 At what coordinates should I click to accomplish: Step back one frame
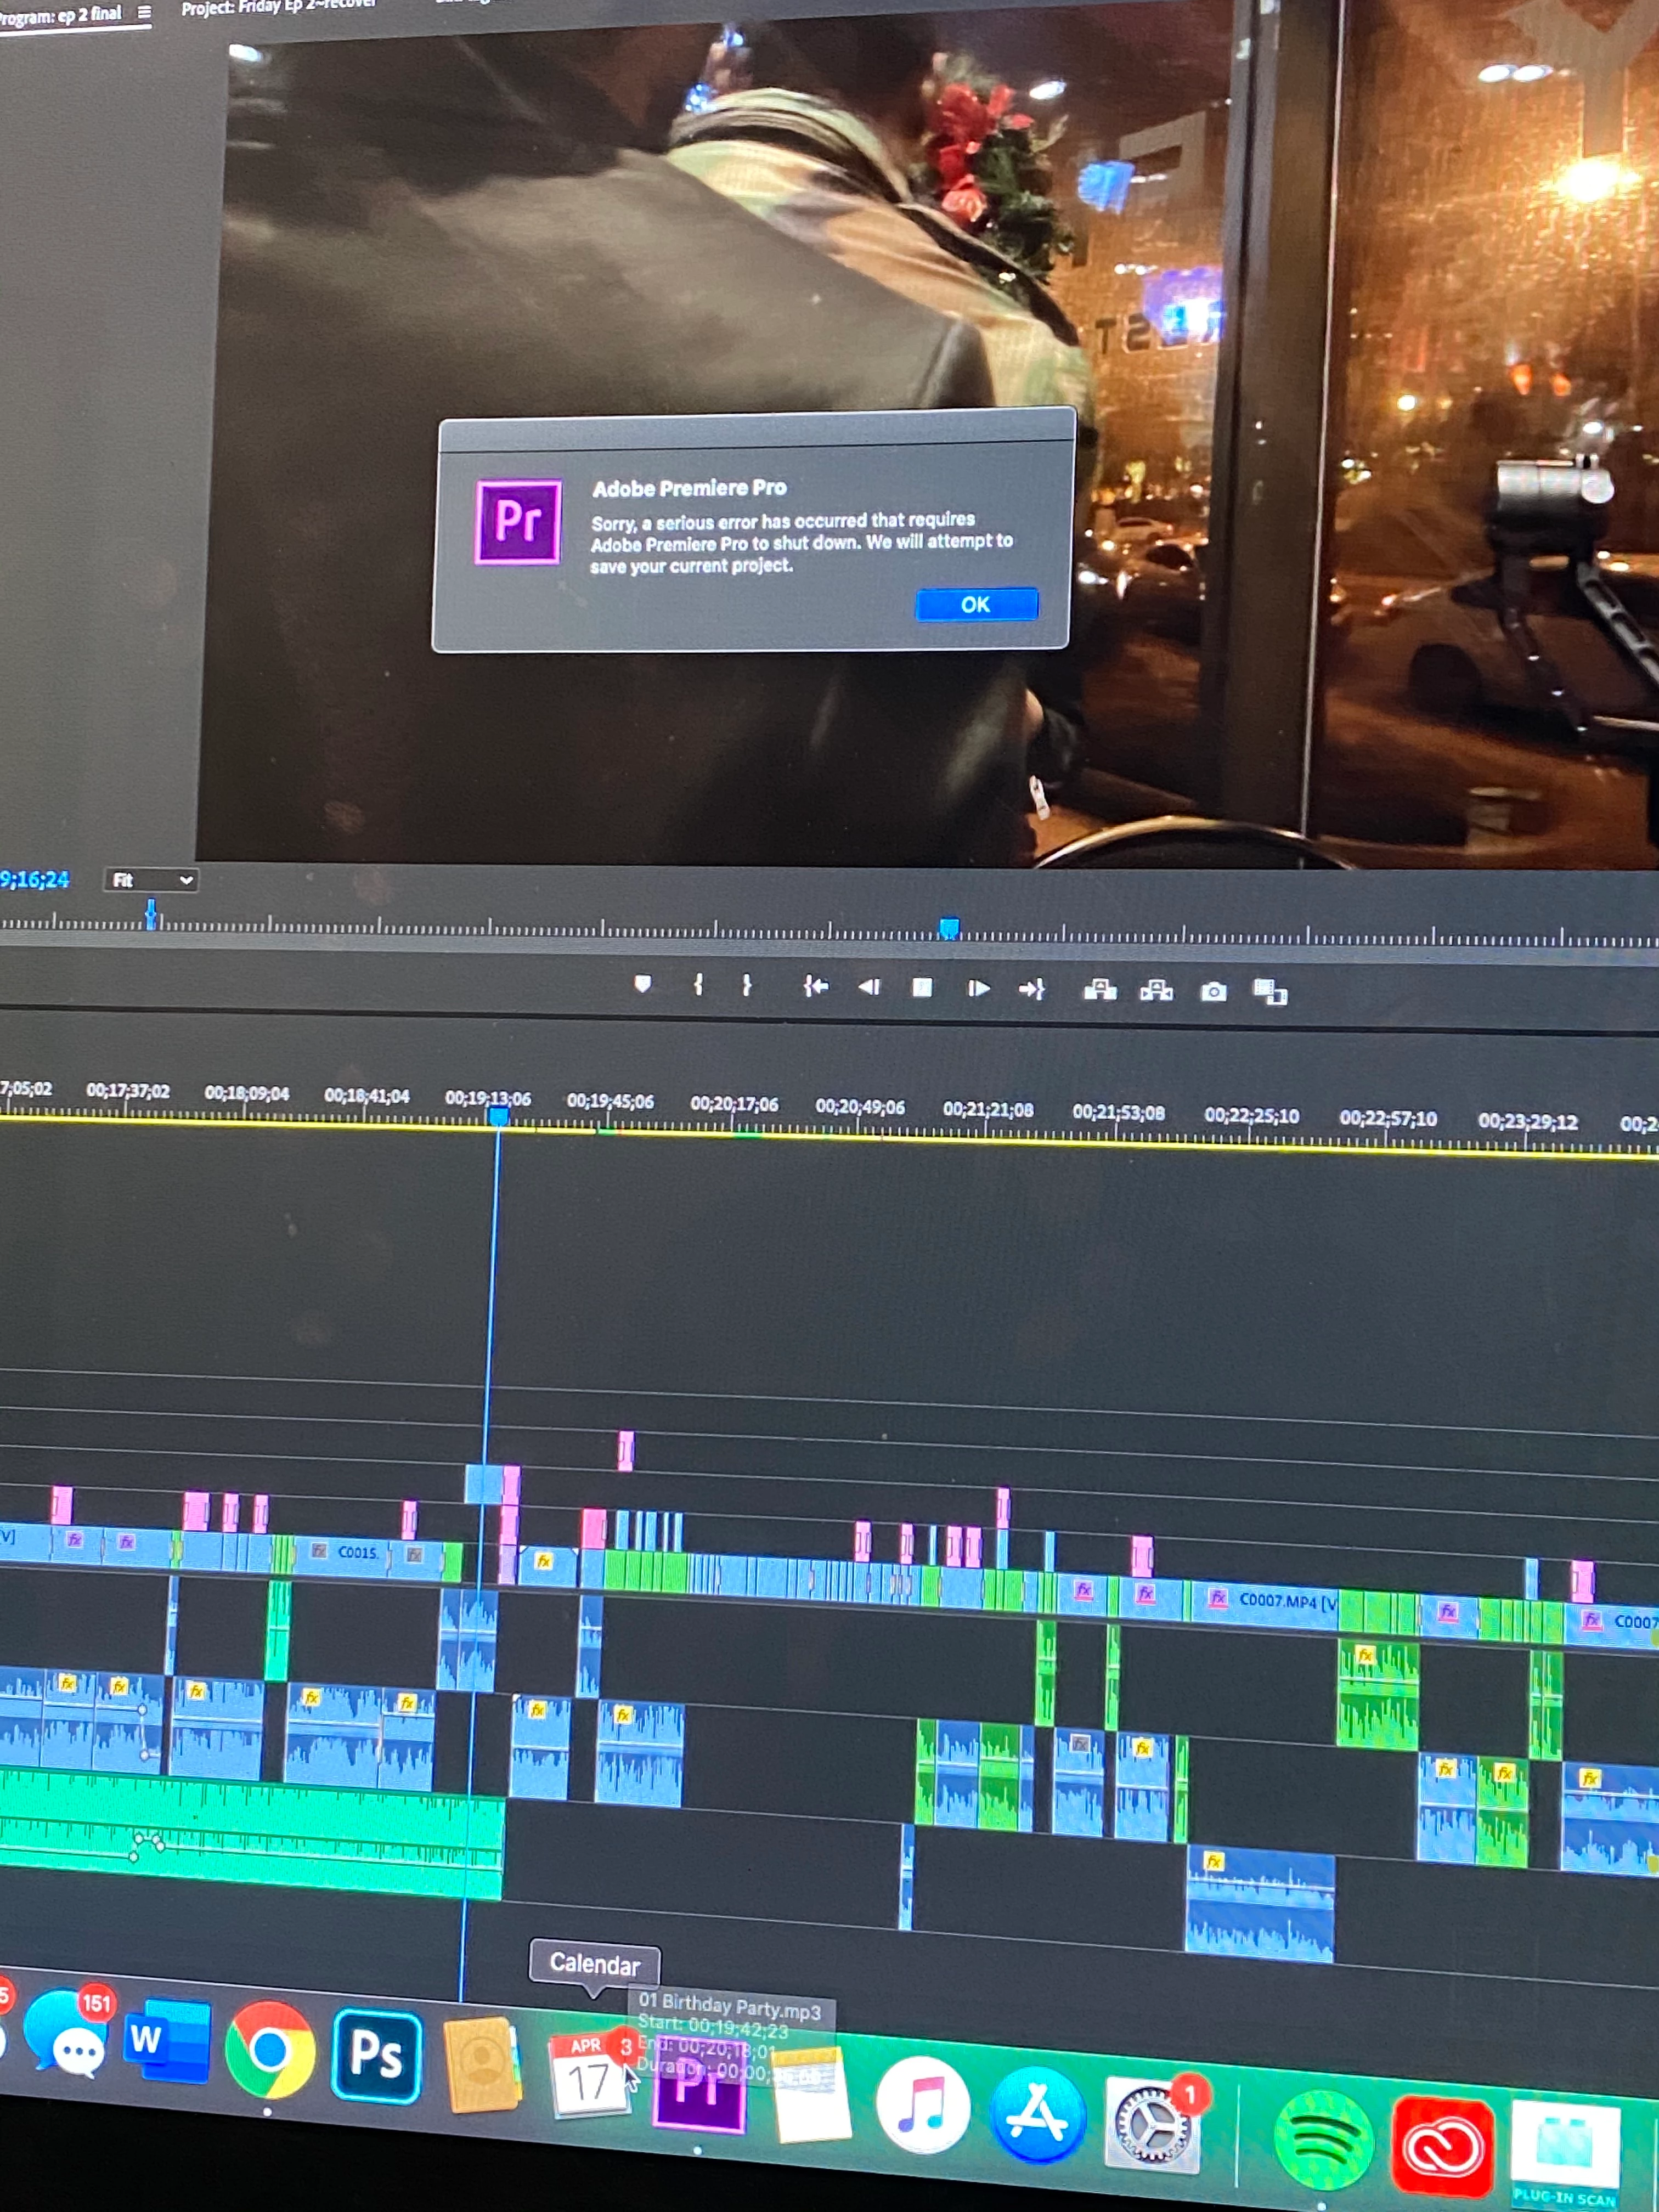click(x=869, y=987)
